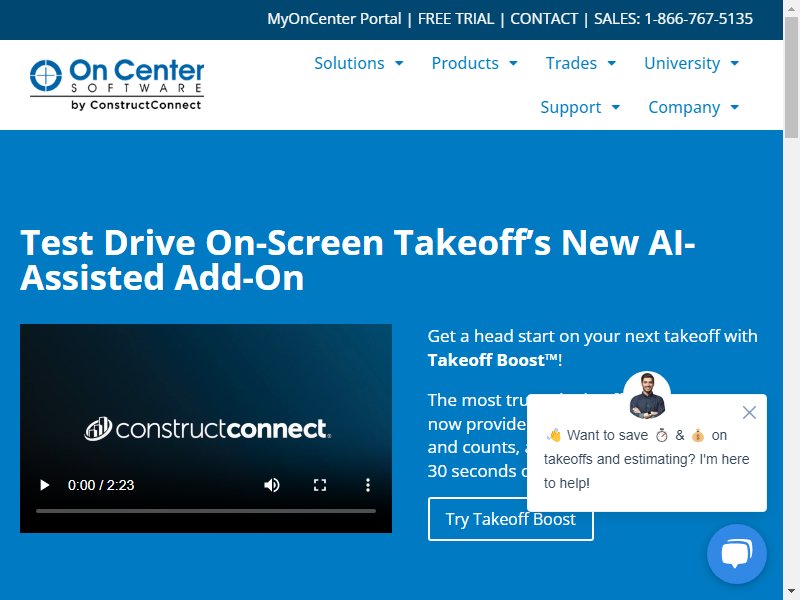Expand the Company dropdown arrow
800x600 pixels.
(735, 107)
